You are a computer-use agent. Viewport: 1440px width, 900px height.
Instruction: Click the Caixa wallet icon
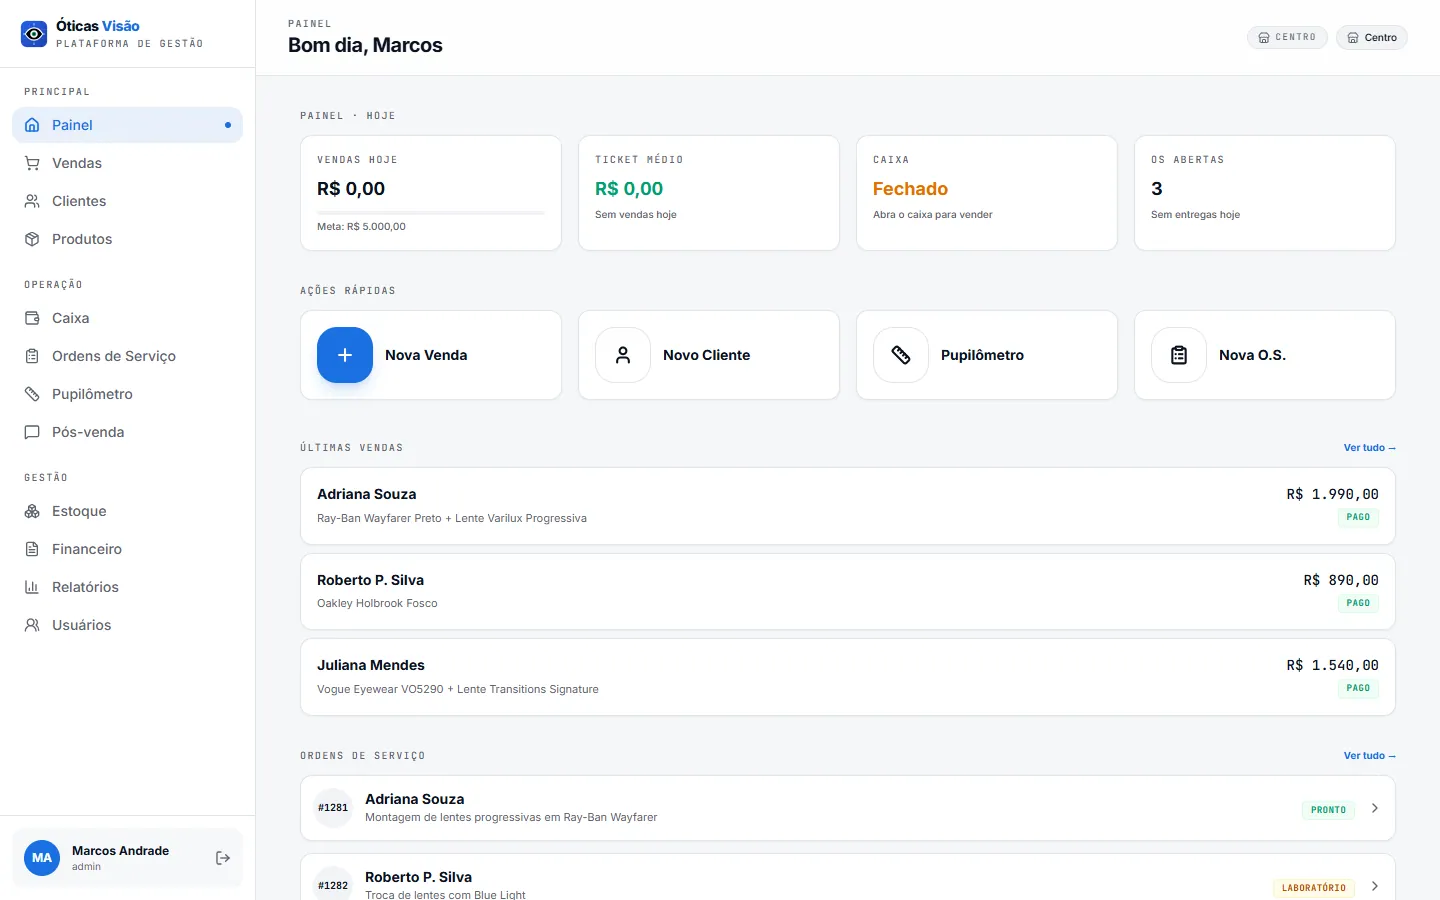point(32,318)
